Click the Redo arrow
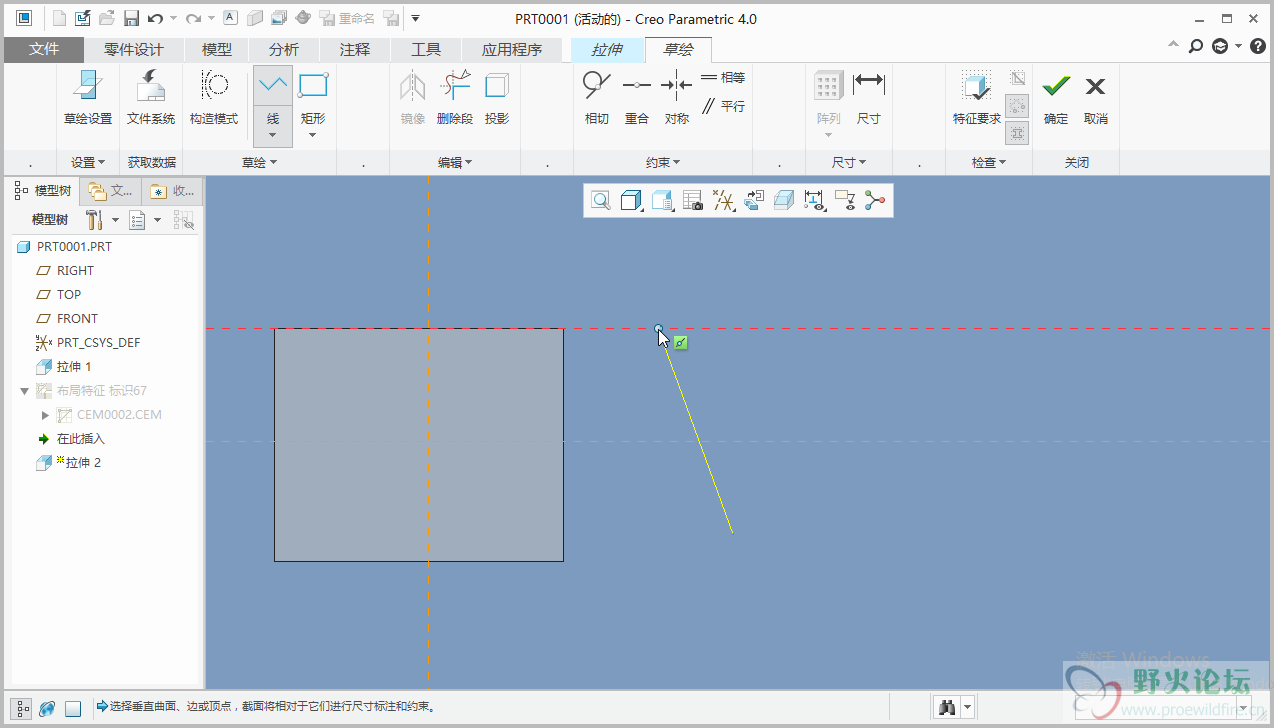Screen dimensions: 1274x728 pyautogui.click(x=195, y=18)
